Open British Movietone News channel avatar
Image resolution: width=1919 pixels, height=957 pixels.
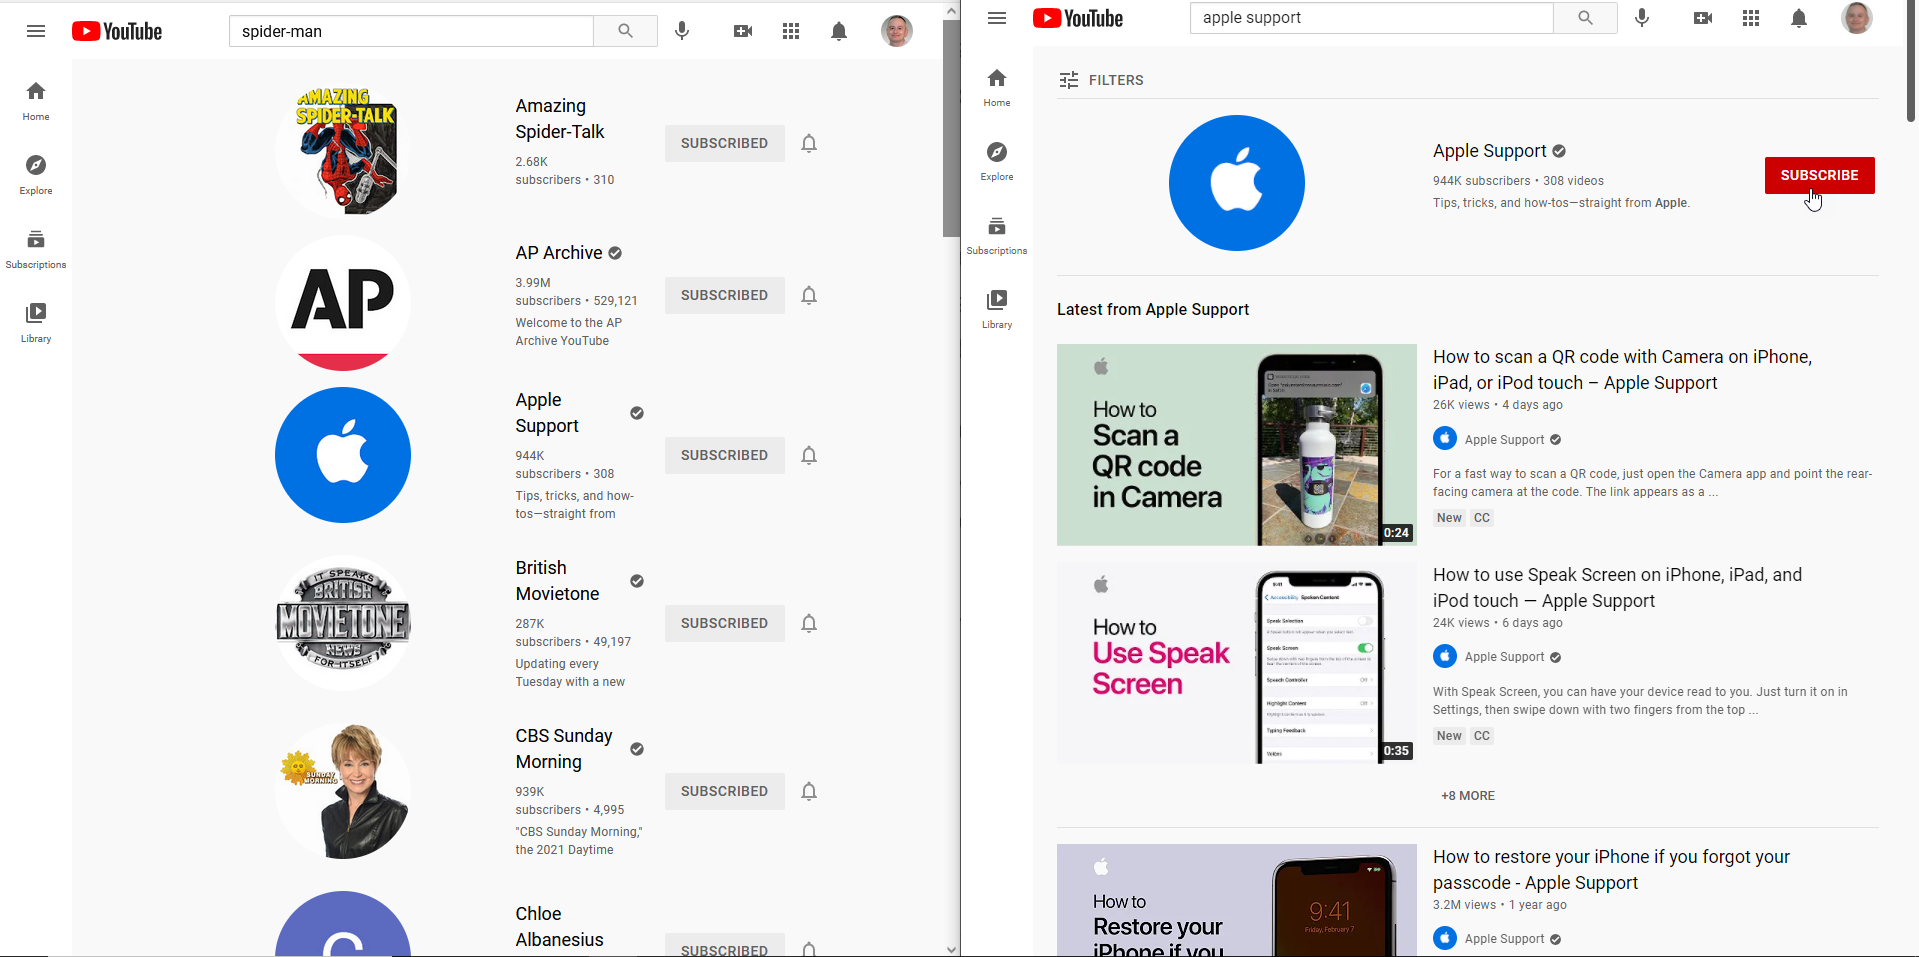343,623
